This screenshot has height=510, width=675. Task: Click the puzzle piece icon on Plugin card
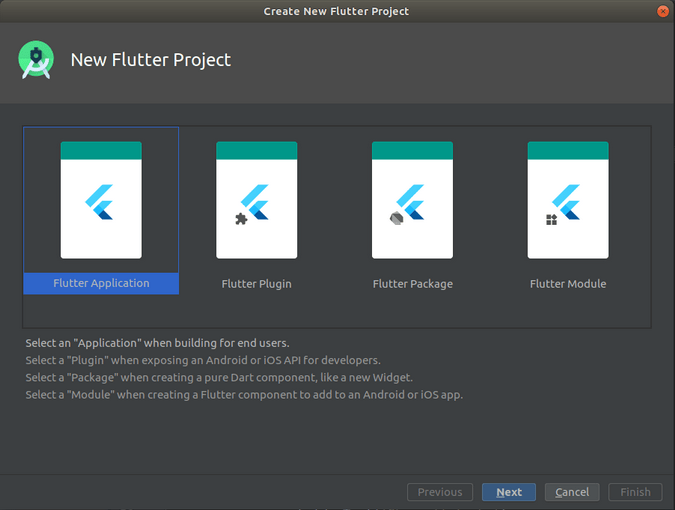(x=240, y=219)
